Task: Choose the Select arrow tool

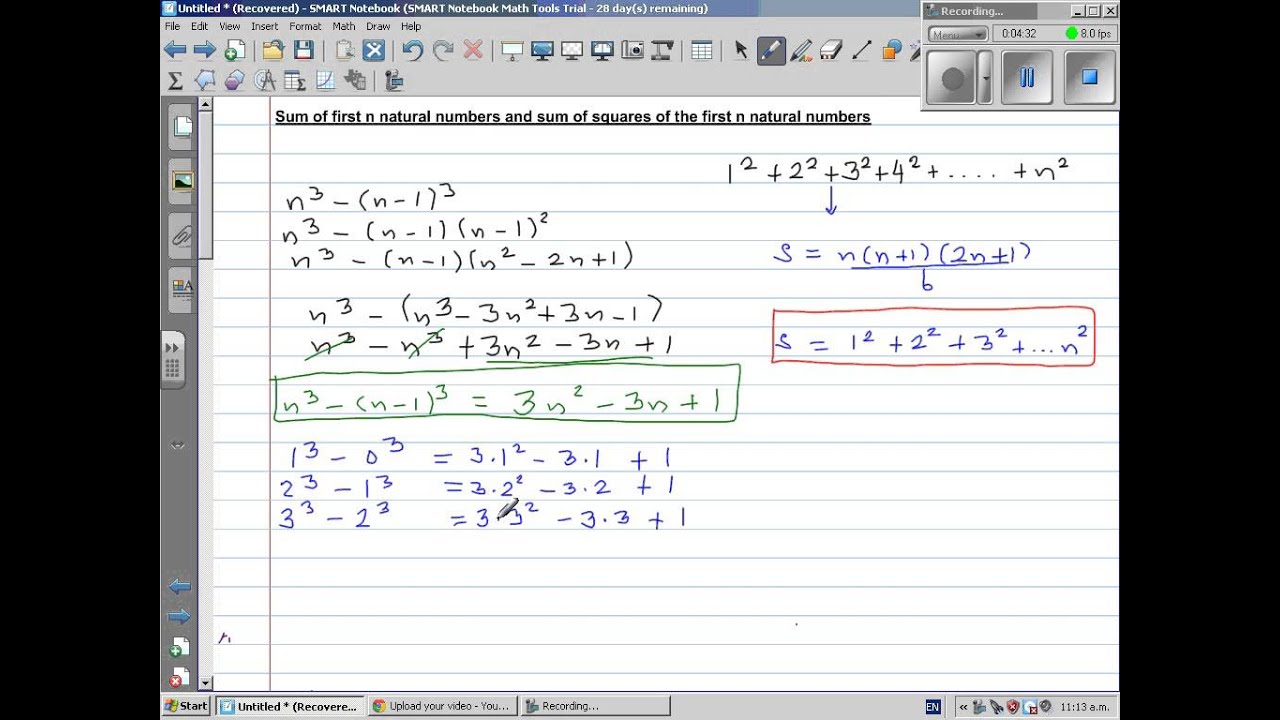Action: pyautogui.click(x=741, y=50)
